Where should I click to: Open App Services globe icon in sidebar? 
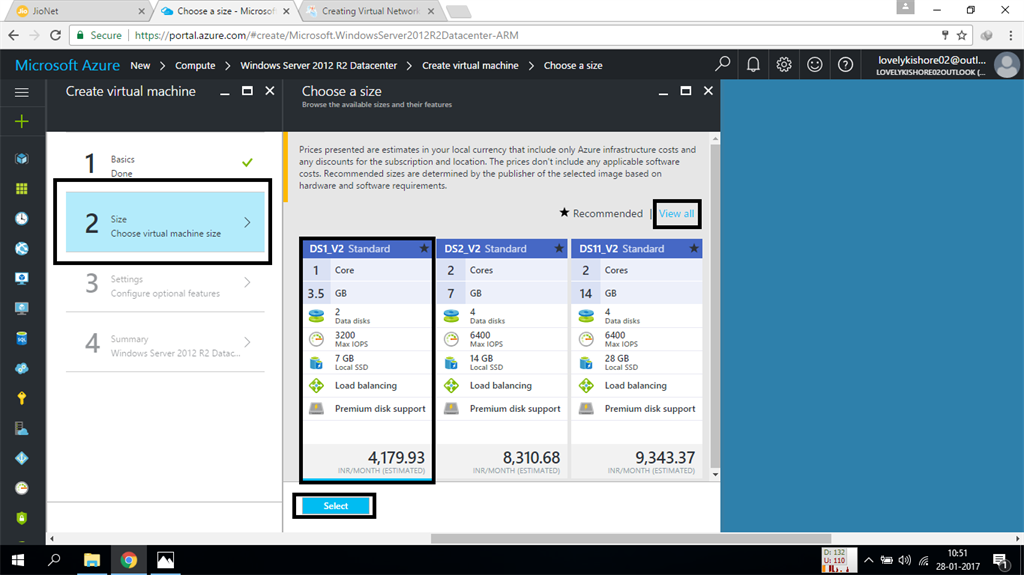point(22,248)
